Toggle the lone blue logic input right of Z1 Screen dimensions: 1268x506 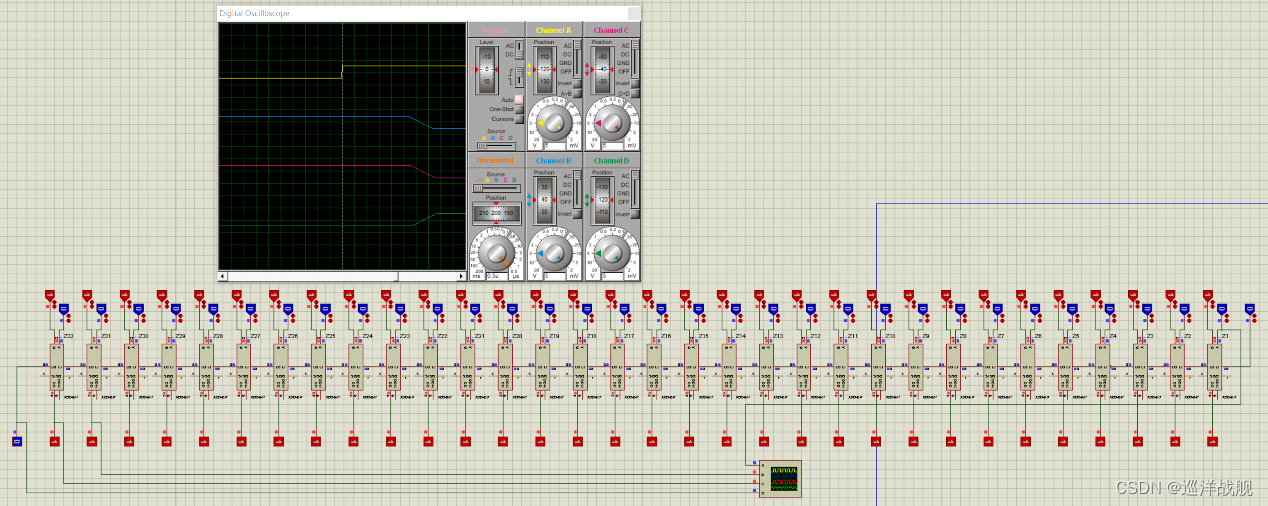(1249, 307)
